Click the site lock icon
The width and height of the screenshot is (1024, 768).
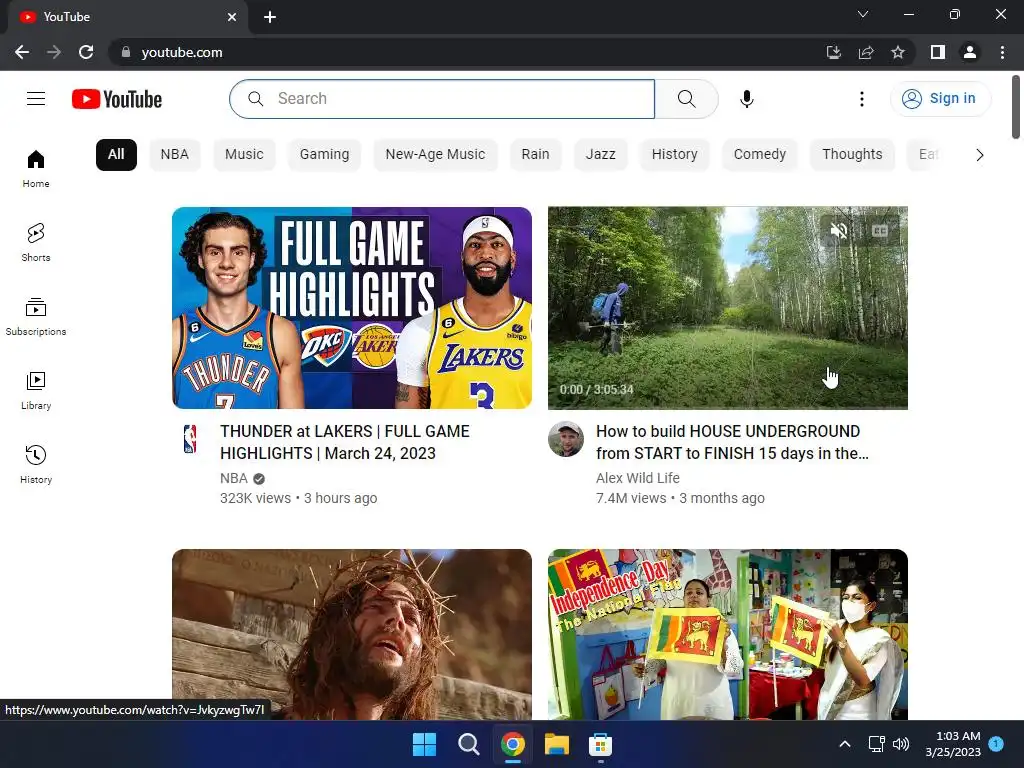[x=126, y=52]
